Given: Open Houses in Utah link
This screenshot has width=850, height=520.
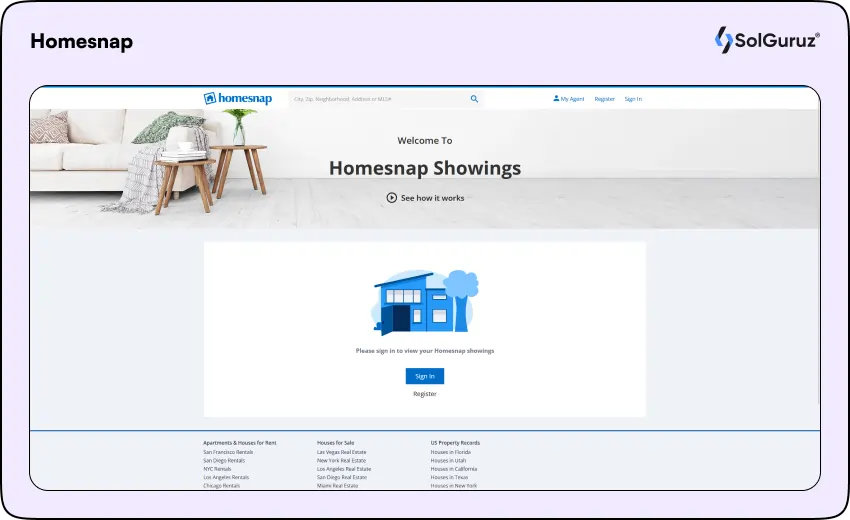Looking at the screenshot, I should (x=448, y=460).
